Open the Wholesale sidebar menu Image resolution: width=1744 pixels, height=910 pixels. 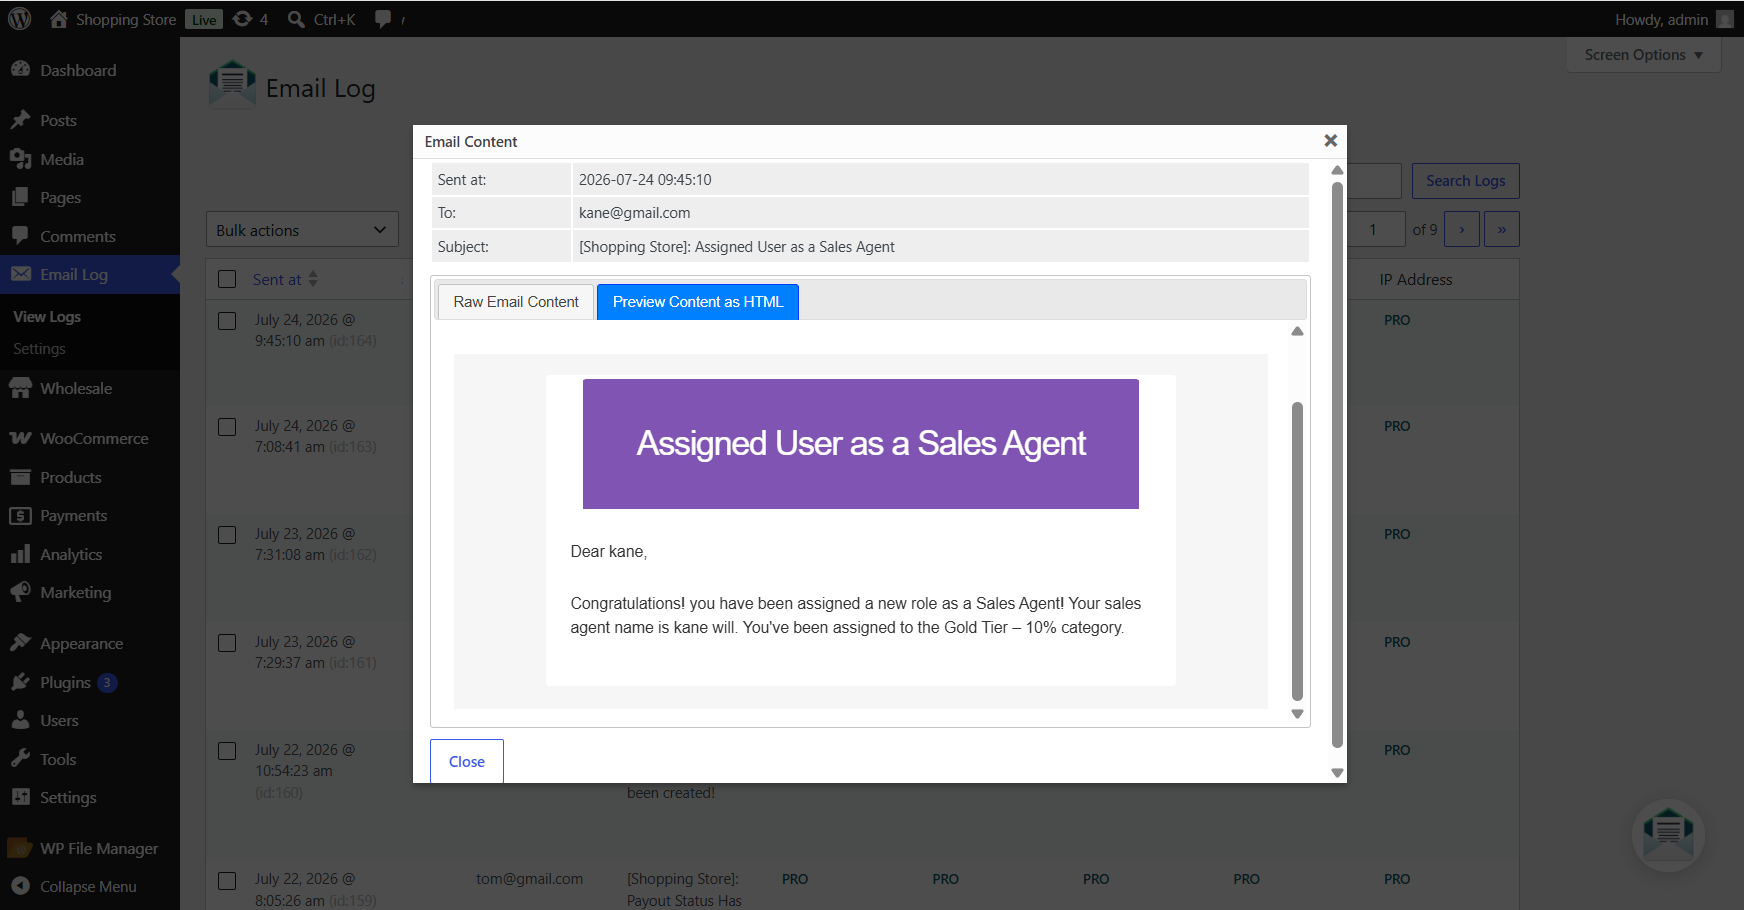point(90,388)
